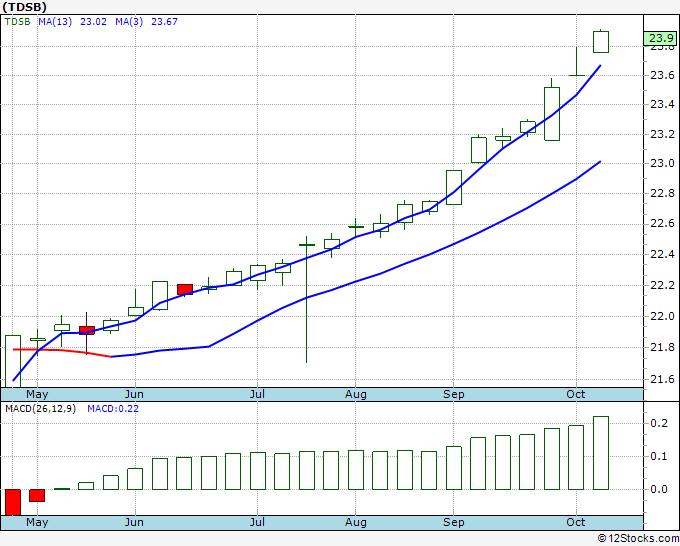The width and height of the screenshot is (680, 546).
Task: Click the red segment of the MA(13) line
Action: 62,352
